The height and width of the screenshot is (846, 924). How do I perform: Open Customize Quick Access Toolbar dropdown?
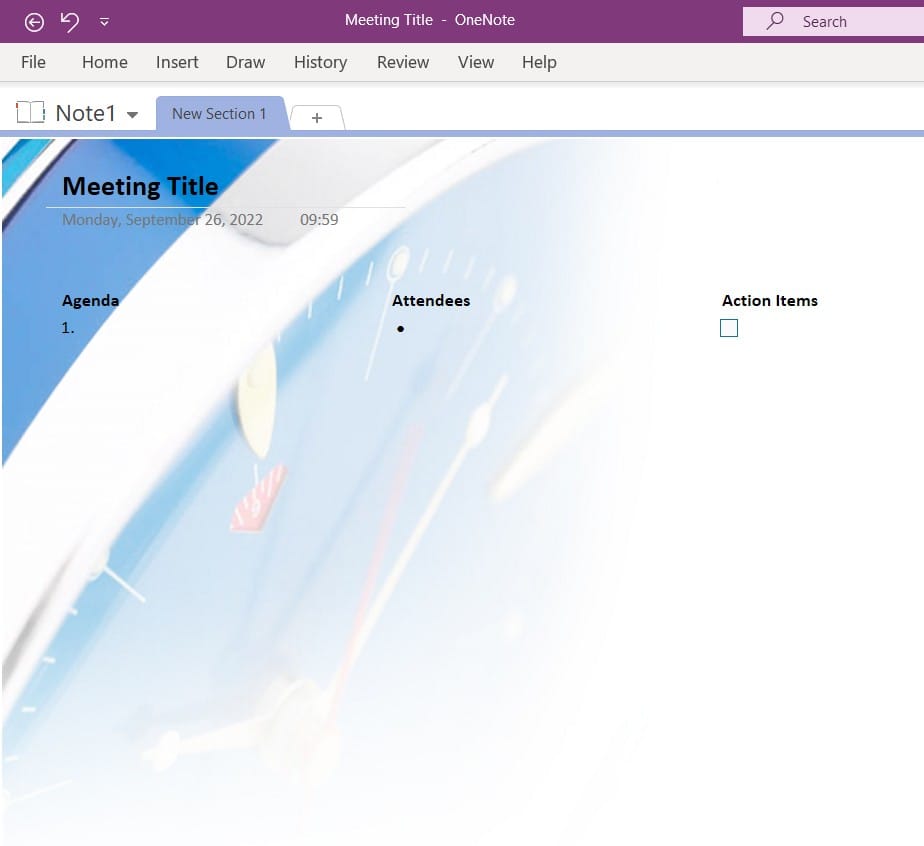pyautogui.click(x=105, y=22)
